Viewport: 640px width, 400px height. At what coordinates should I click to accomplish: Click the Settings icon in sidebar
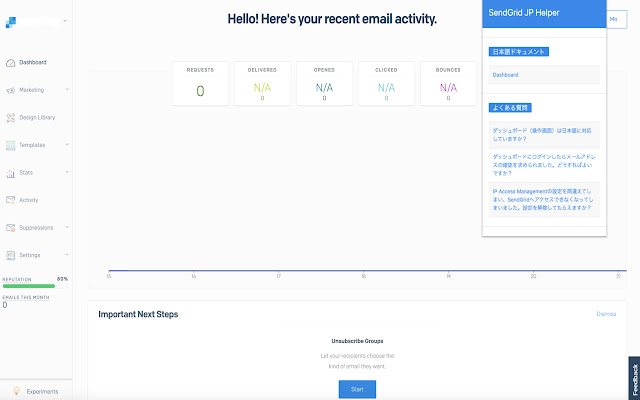point(10,256)
